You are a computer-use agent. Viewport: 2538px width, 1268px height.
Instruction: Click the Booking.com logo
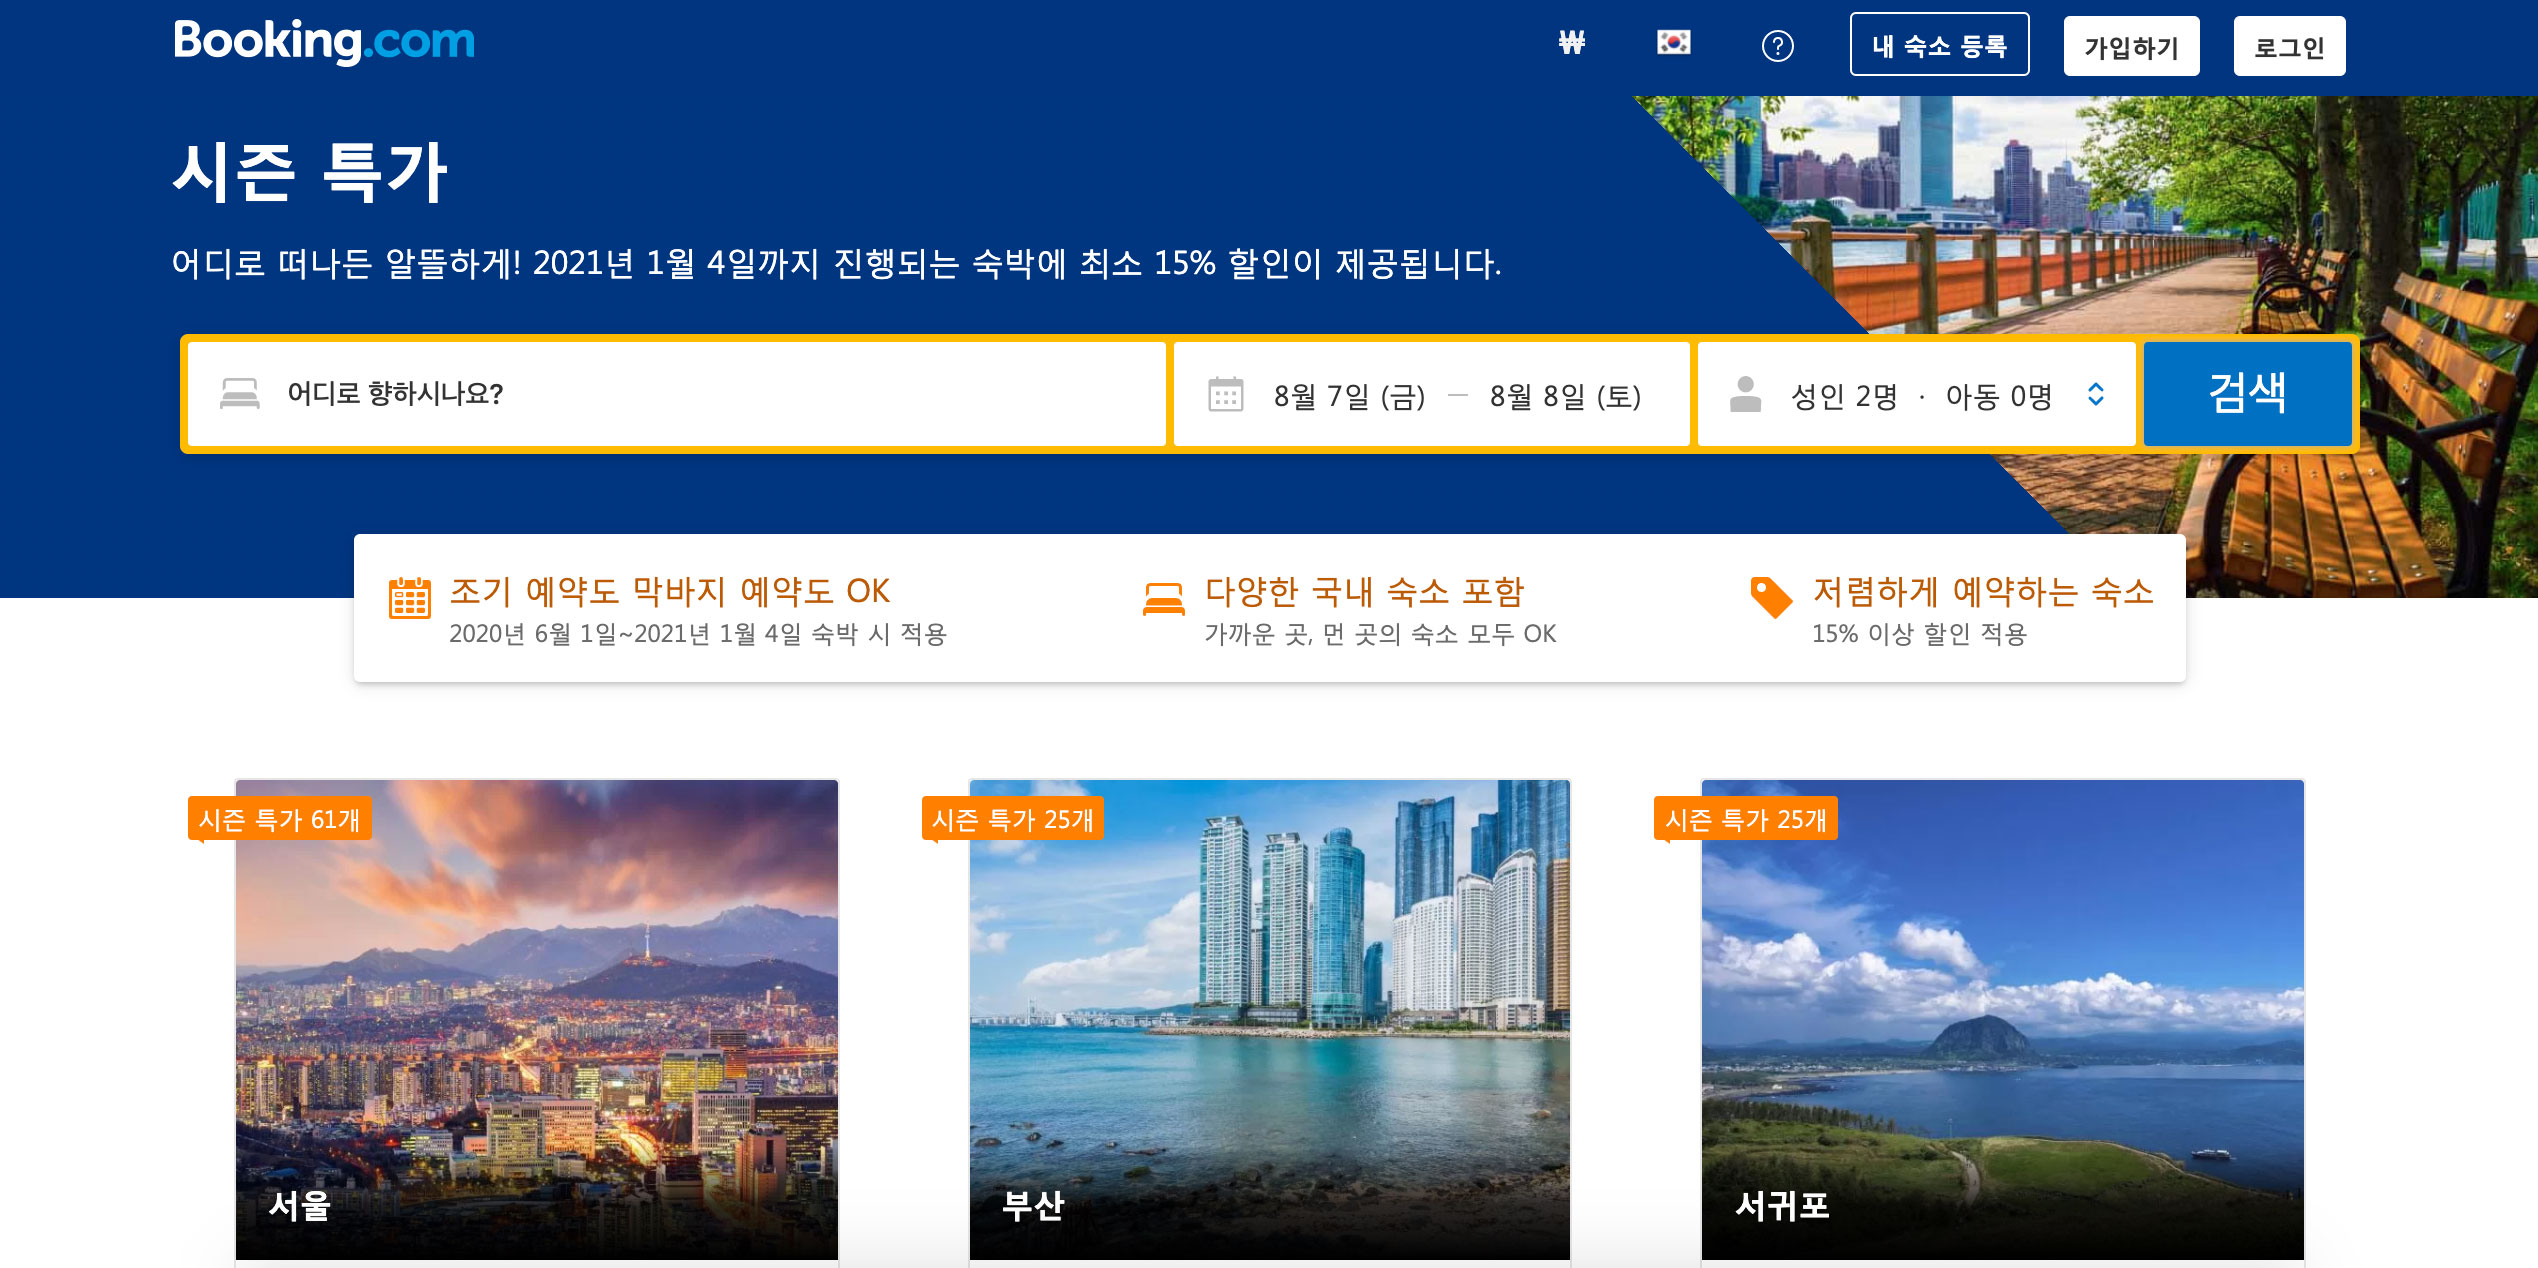(323, 42)
